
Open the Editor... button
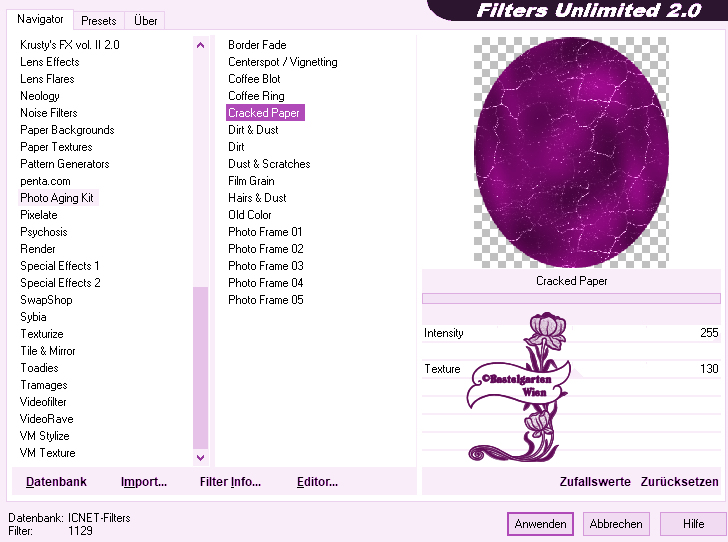coord(317,482)
